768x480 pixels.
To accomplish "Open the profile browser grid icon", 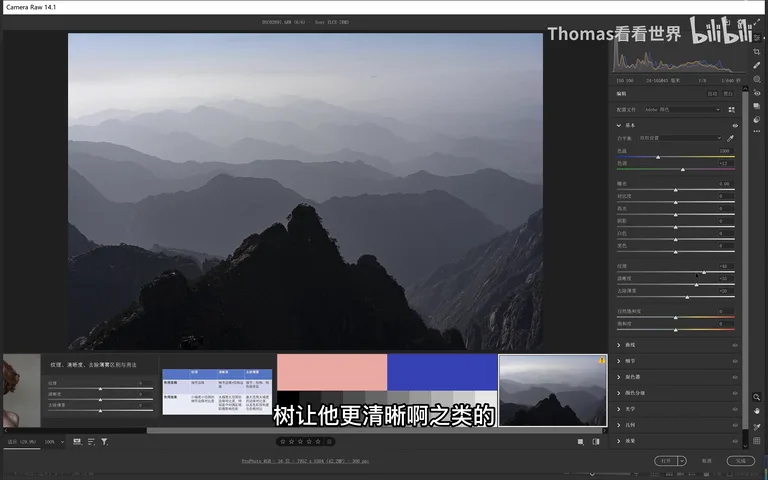I will pos(731,110).
